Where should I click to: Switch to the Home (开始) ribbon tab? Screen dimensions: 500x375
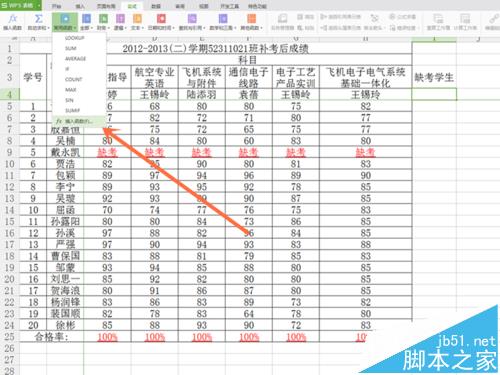(57, 6)
